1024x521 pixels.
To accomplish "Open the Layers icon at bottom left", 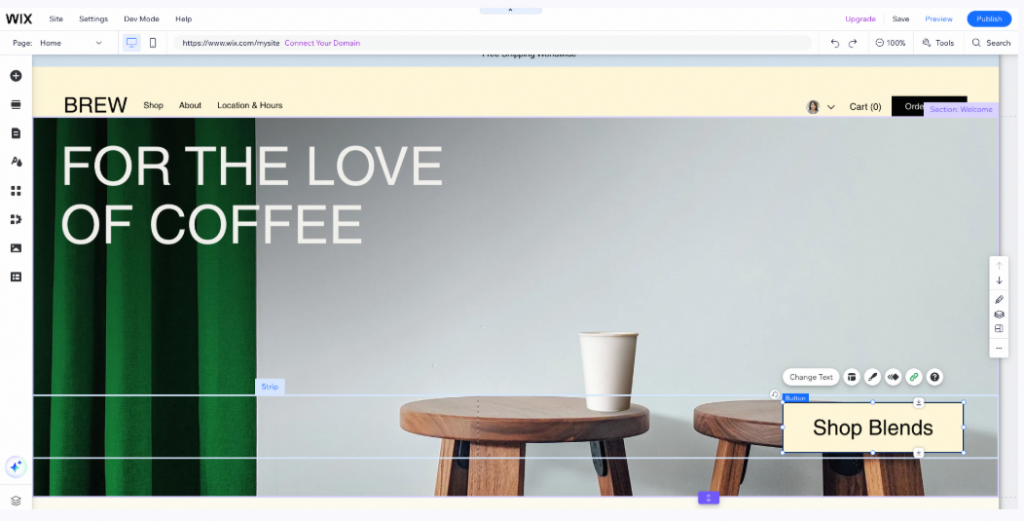I will 16,501.
